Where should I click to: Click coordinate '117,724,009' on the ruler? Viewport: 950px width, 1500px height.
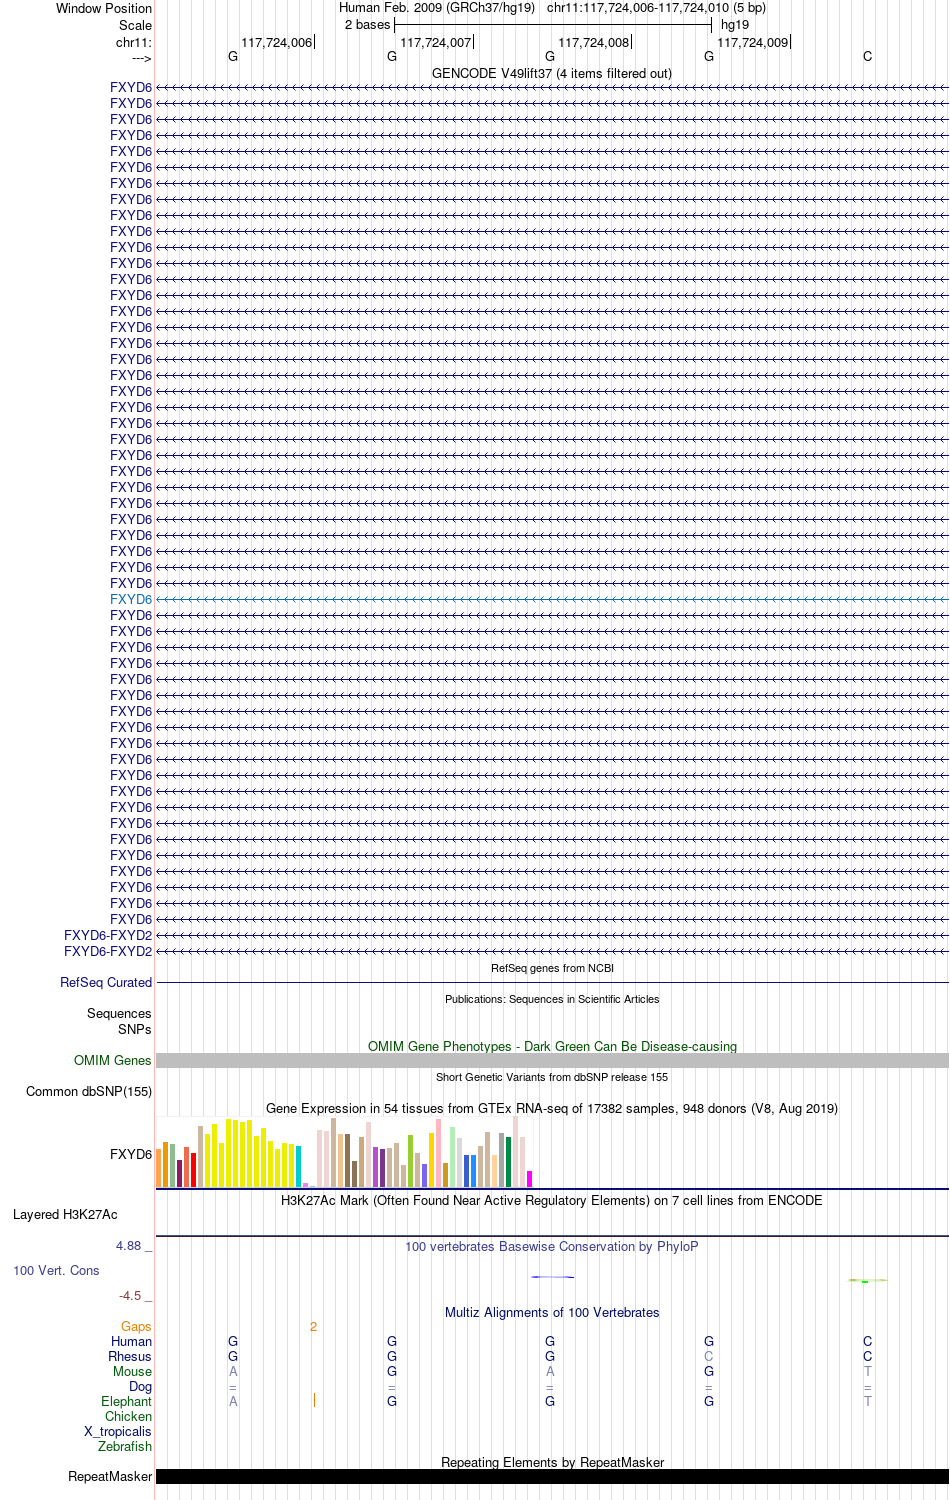click(753, 42)
